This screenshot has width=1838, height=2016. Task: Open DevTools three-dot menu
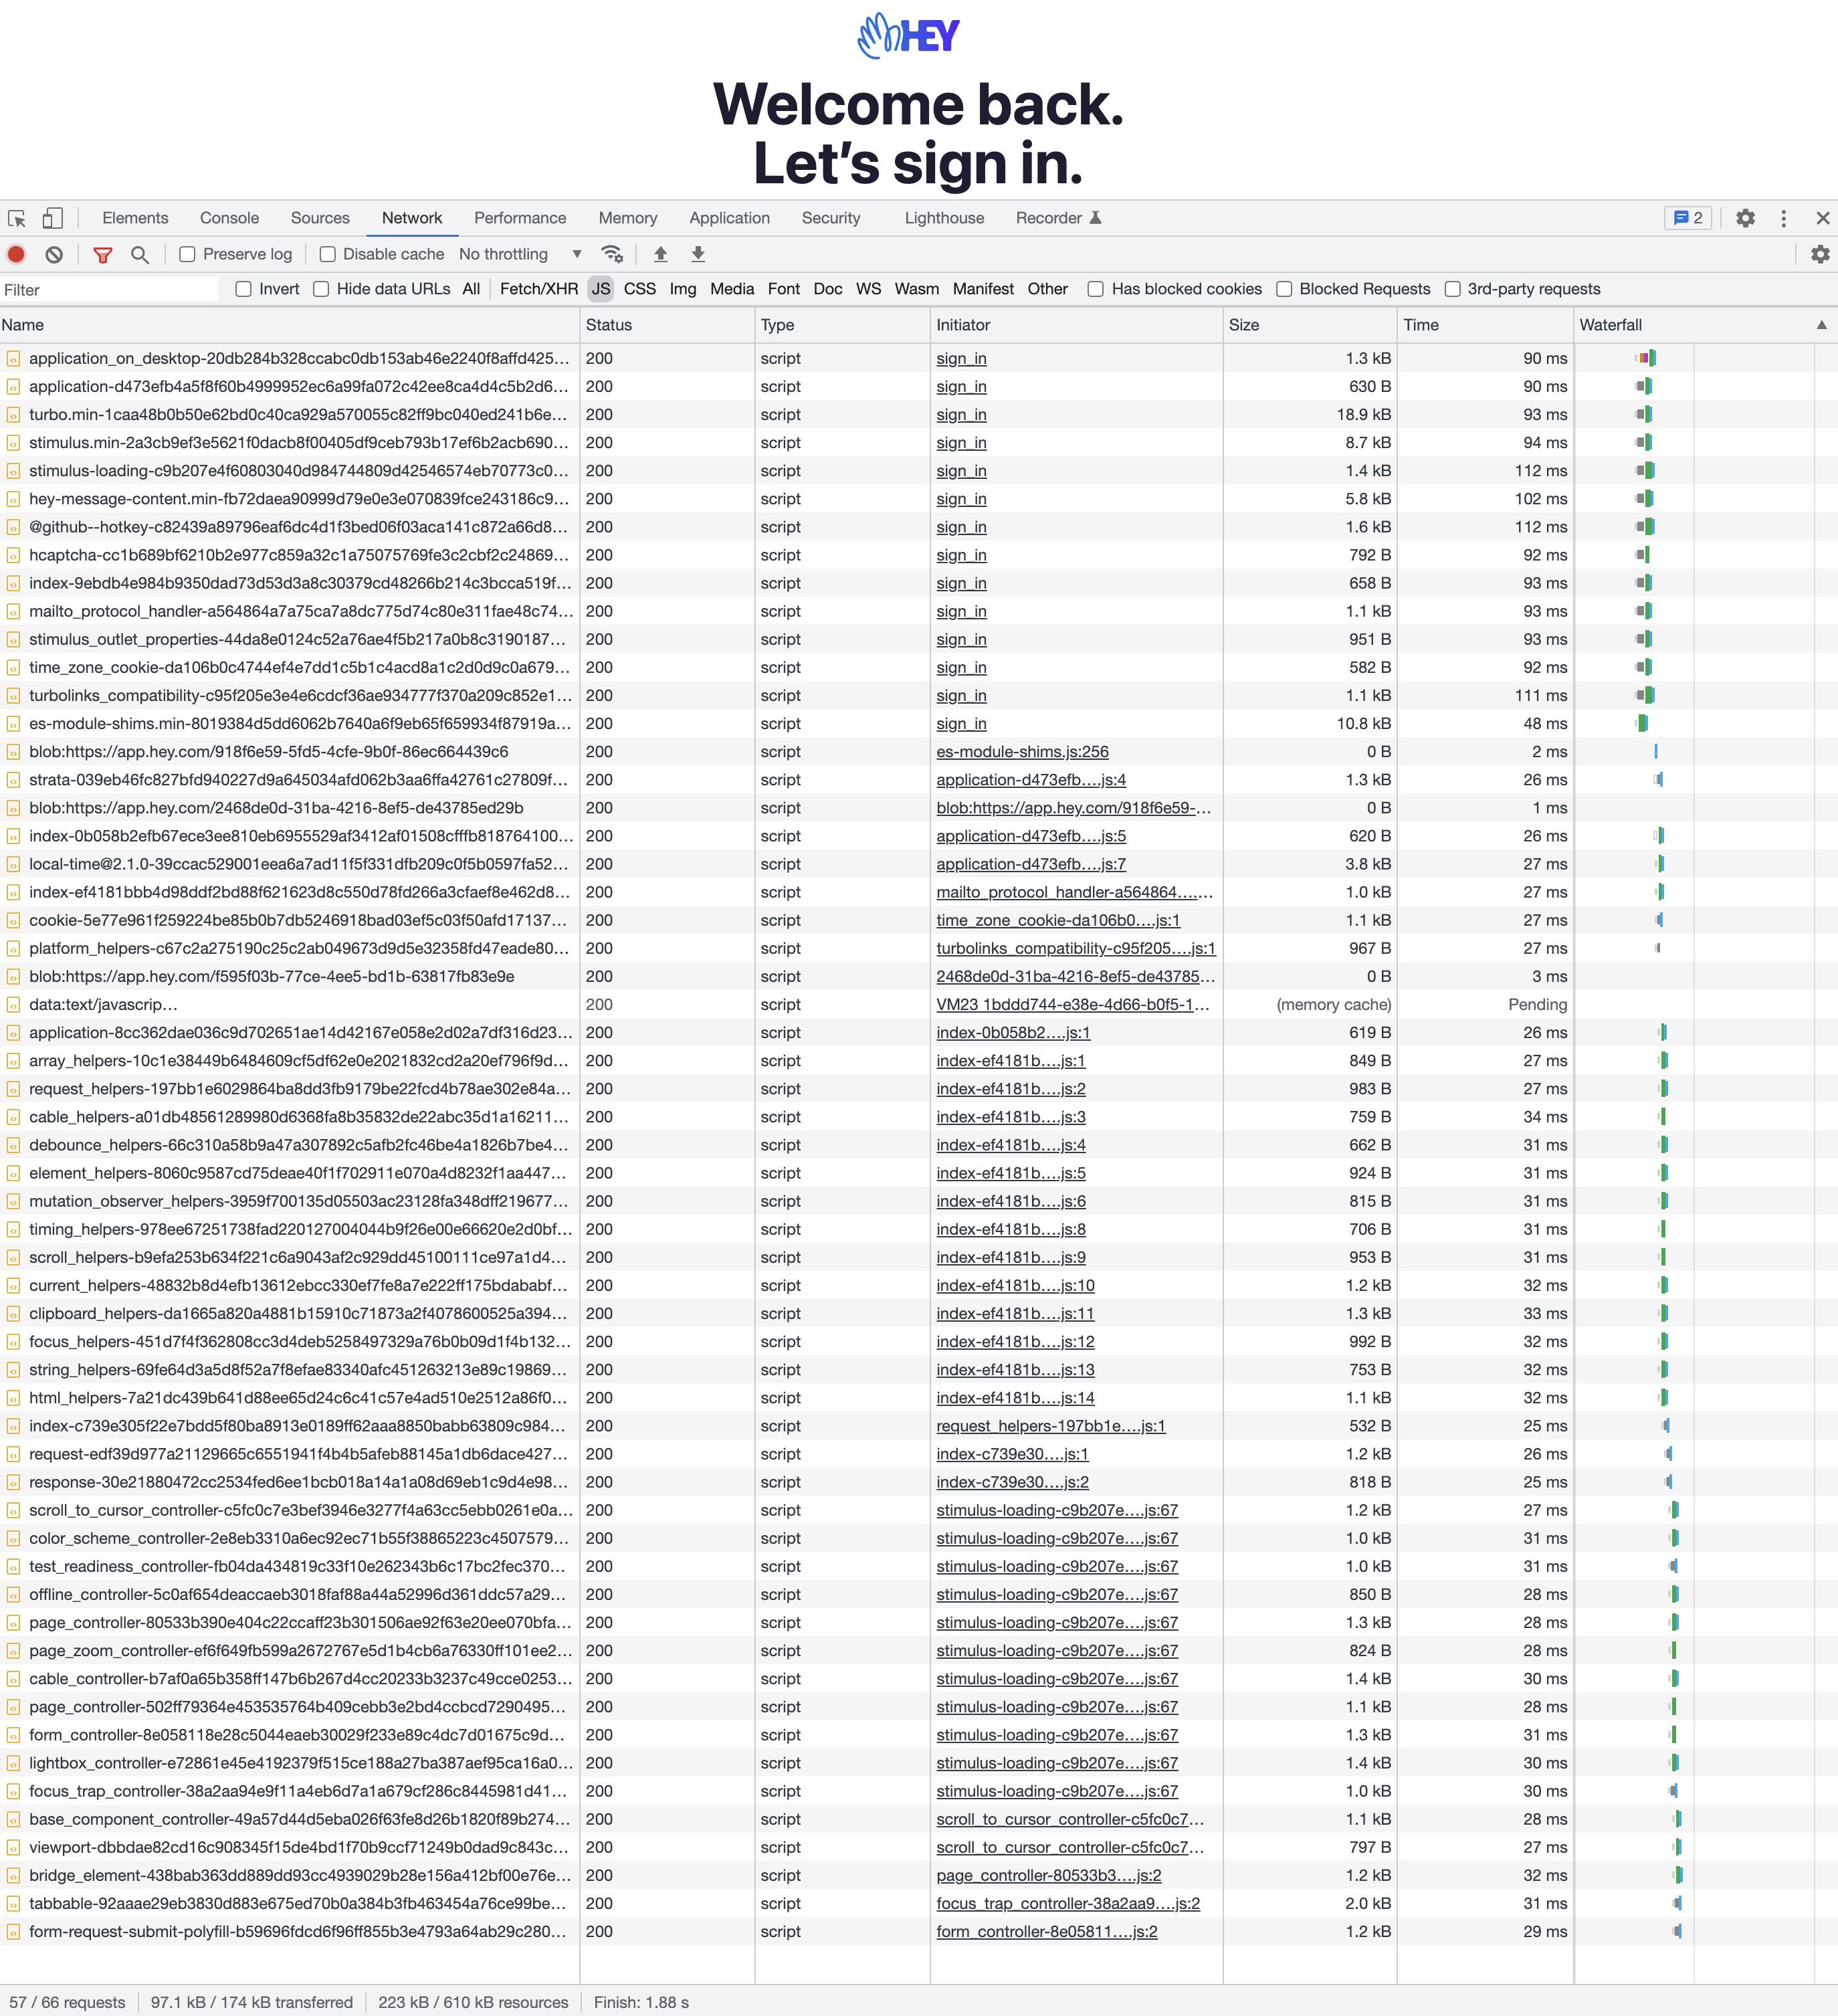(1783, 218)
